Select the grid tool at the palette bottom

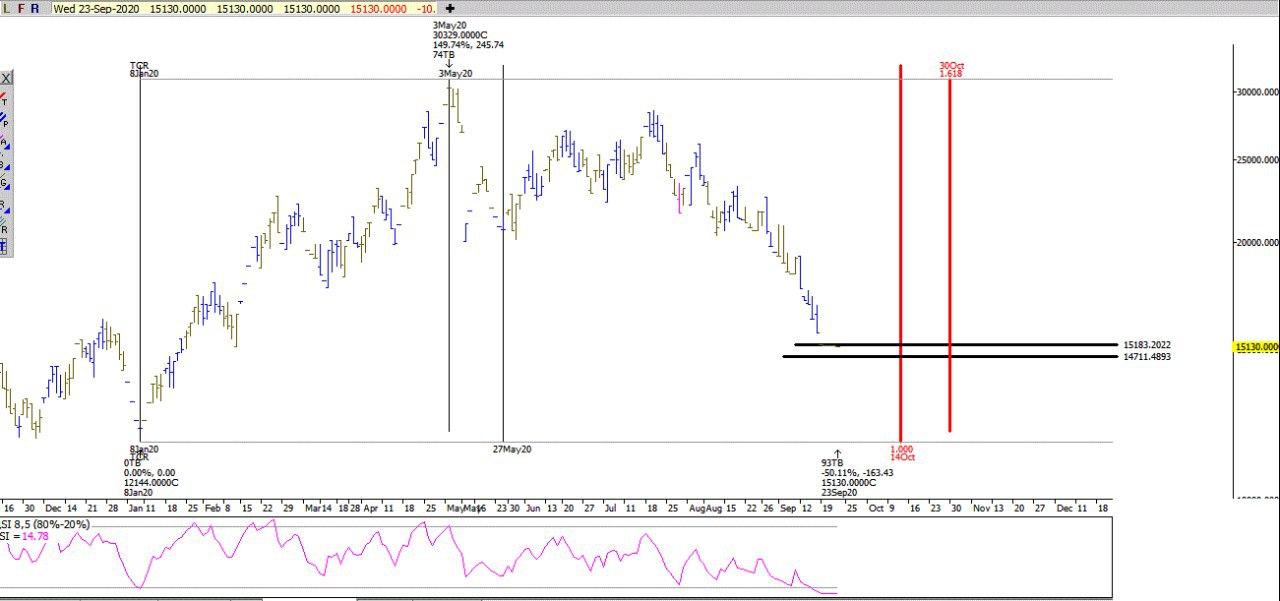tap(3, 246)
